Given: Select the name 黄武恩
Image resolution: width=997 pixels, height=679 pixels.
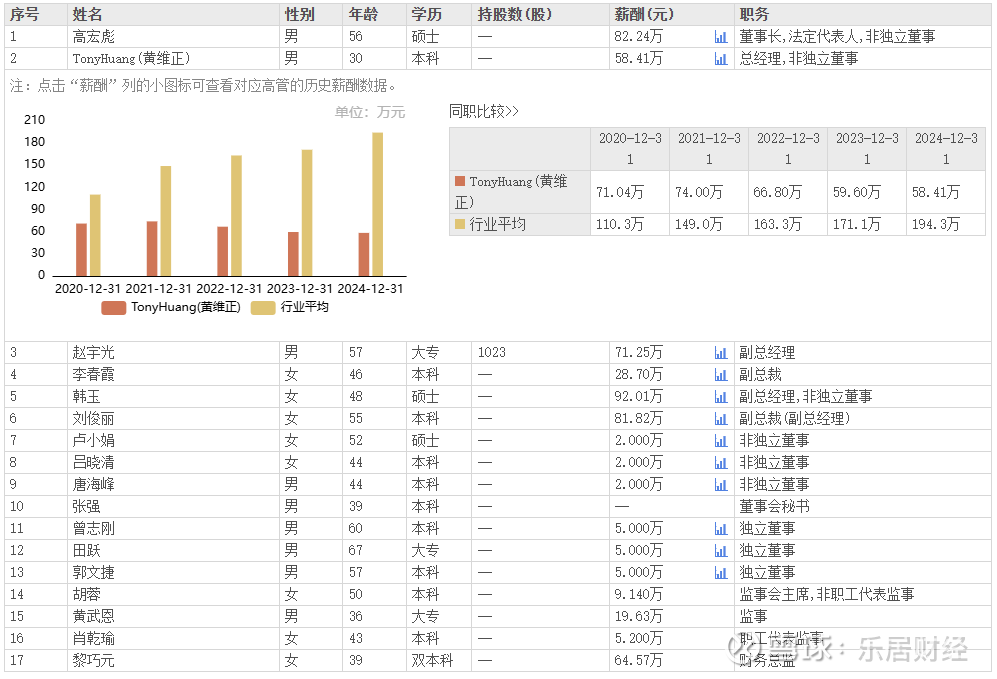Looking at the screenshot, I should click(x=93, y=617).
